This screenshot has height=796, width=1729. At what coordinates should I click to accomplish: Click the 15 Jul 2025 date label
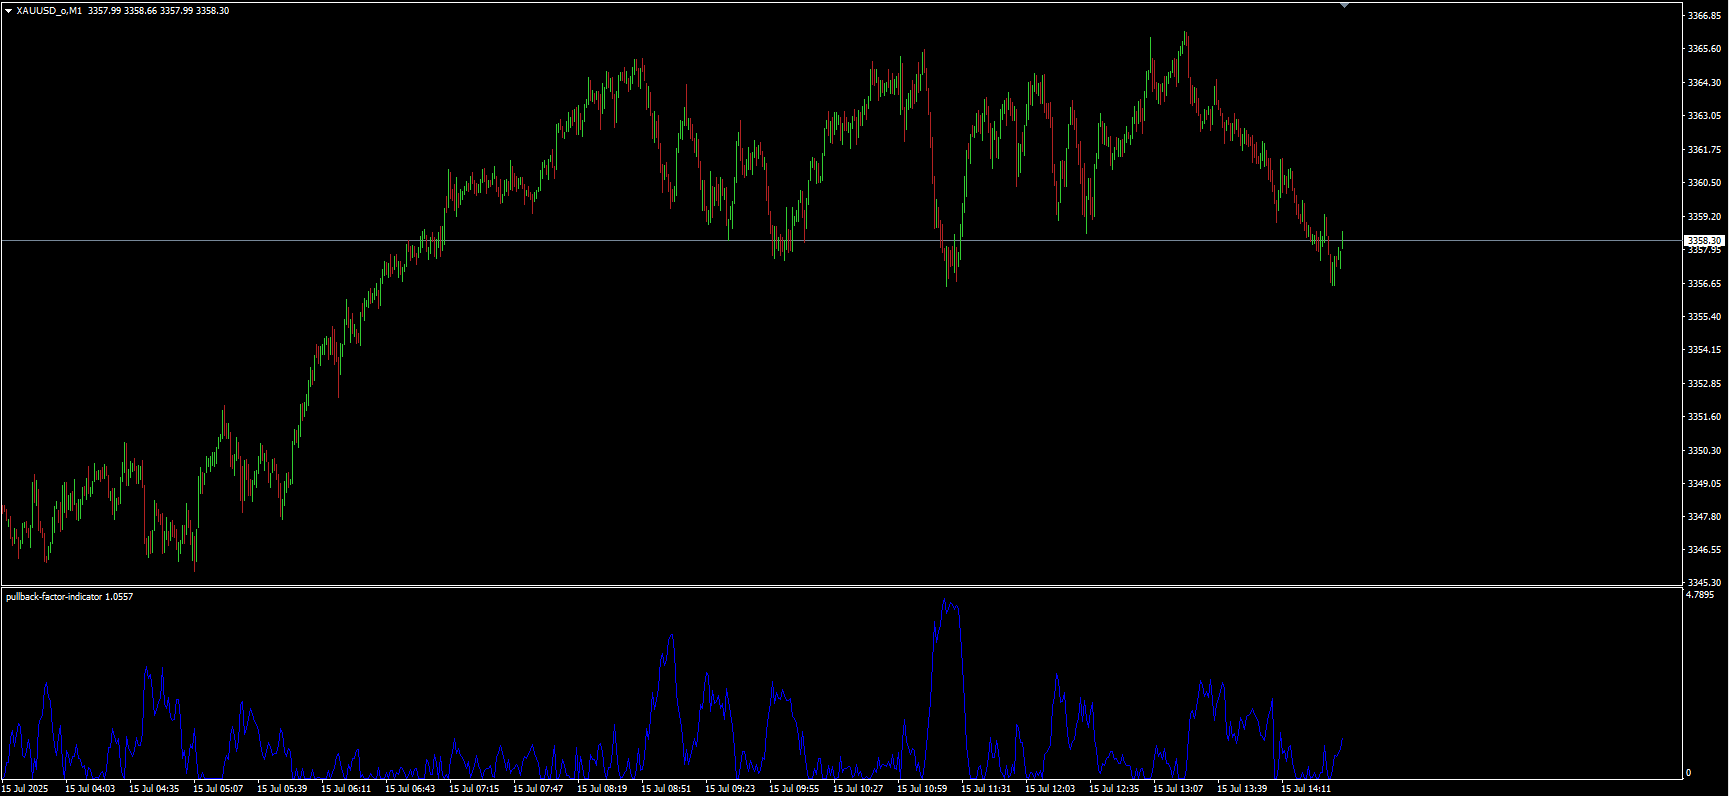click(x=25, y=789)
